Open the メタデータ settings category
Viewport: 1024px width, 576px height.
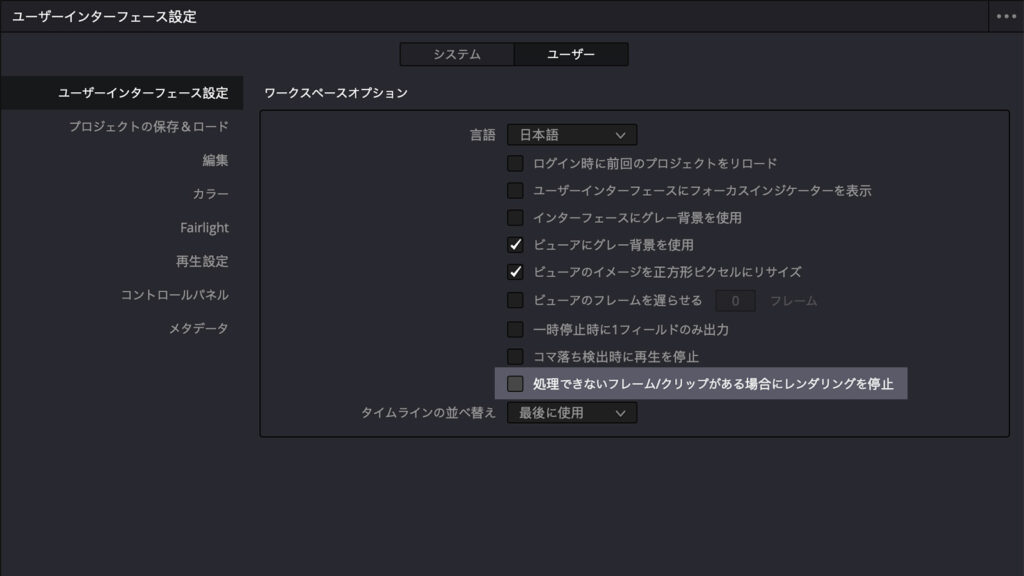pyautogui.click(x=199, y=328)
